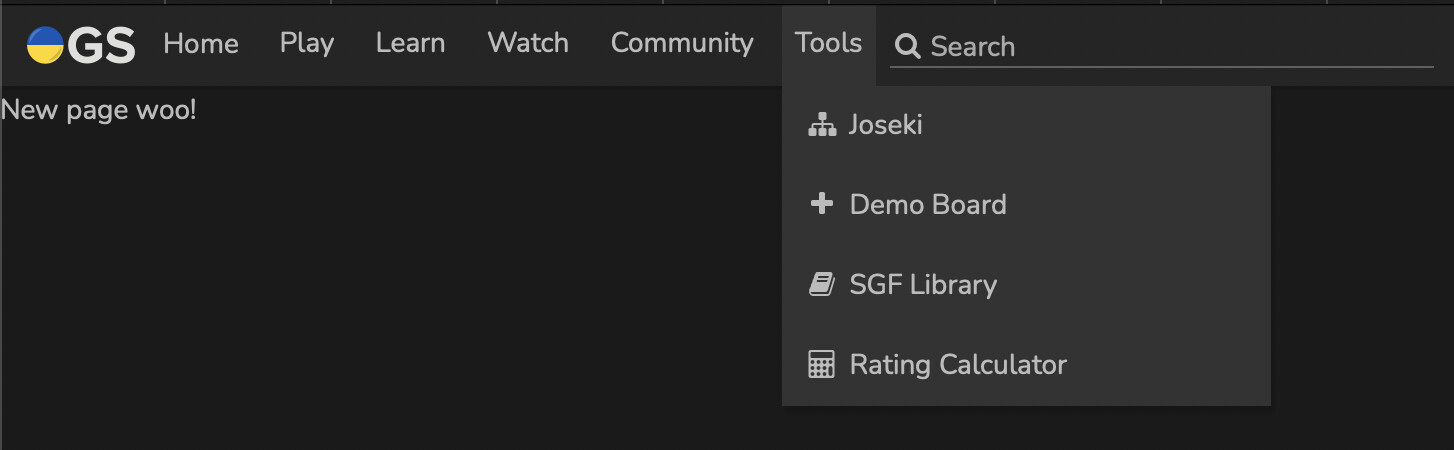Open the Joseki explorer link
The height and width of the screenshot is (450, 1454).
[885, 125]
